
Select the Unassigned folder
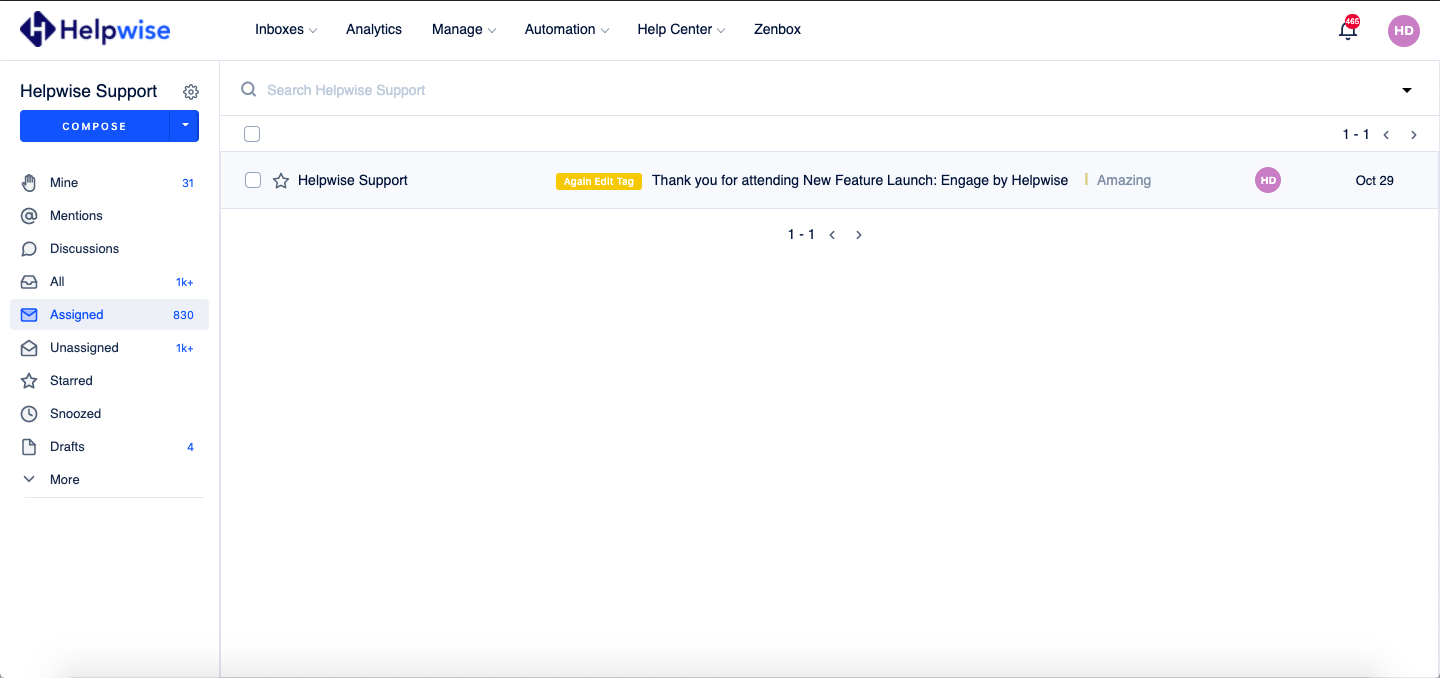tap(109, 348)
